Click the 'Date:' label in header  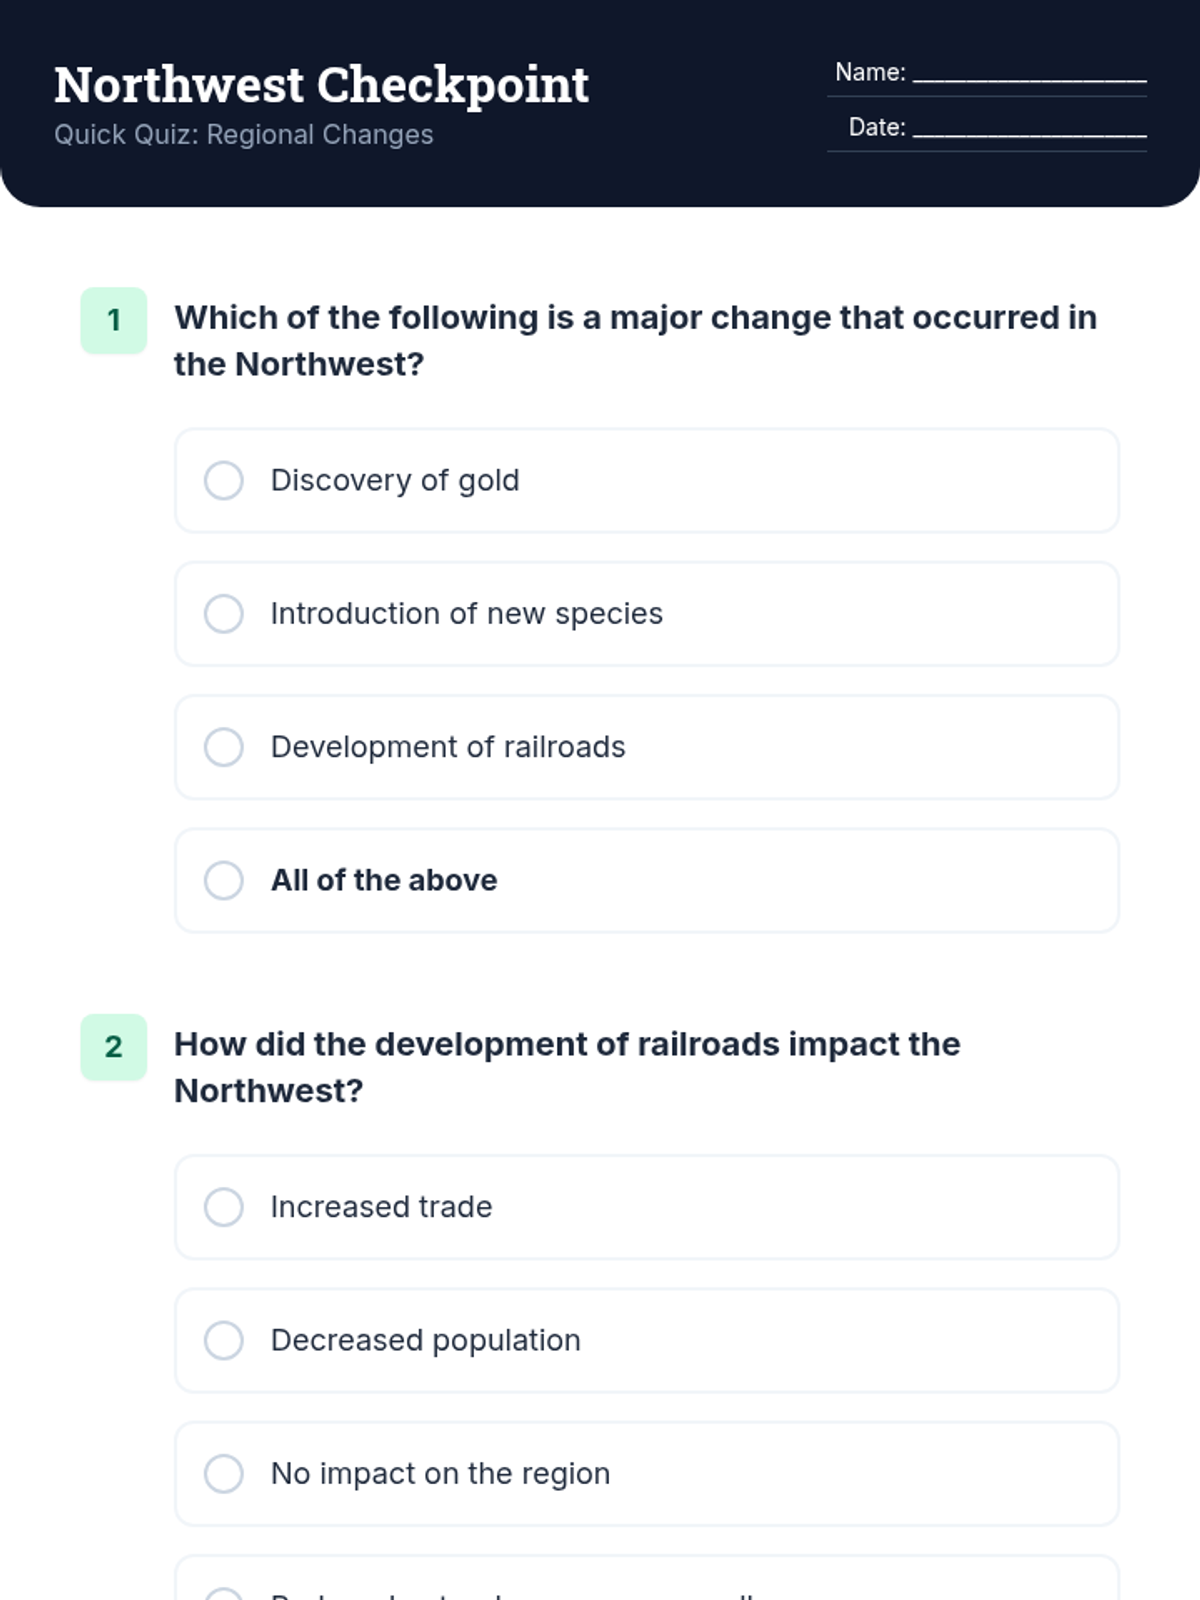point(877,127)
